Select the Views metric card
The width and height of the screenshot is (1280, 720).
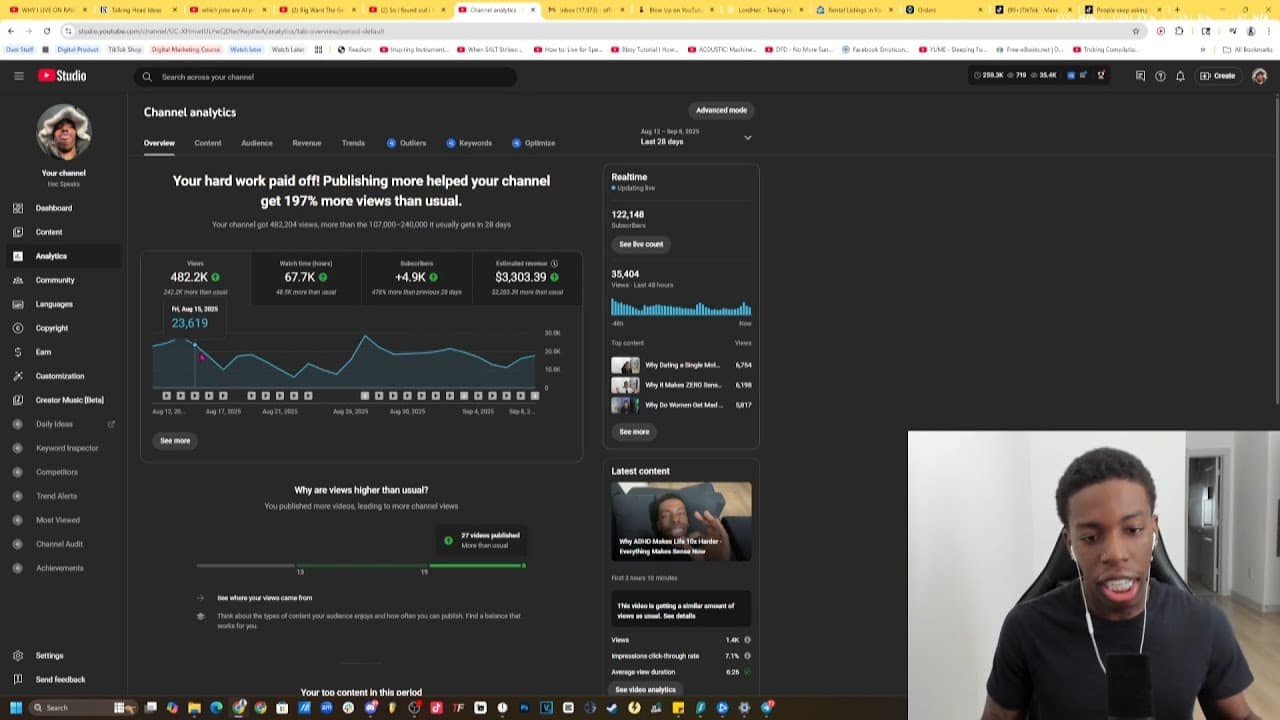195,278
